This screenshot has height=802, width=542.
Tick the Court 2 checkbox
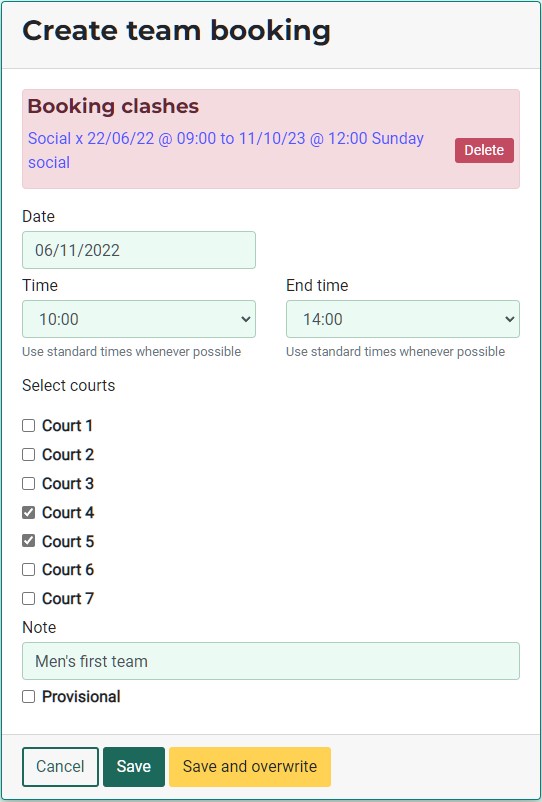[x=29, y=455]
